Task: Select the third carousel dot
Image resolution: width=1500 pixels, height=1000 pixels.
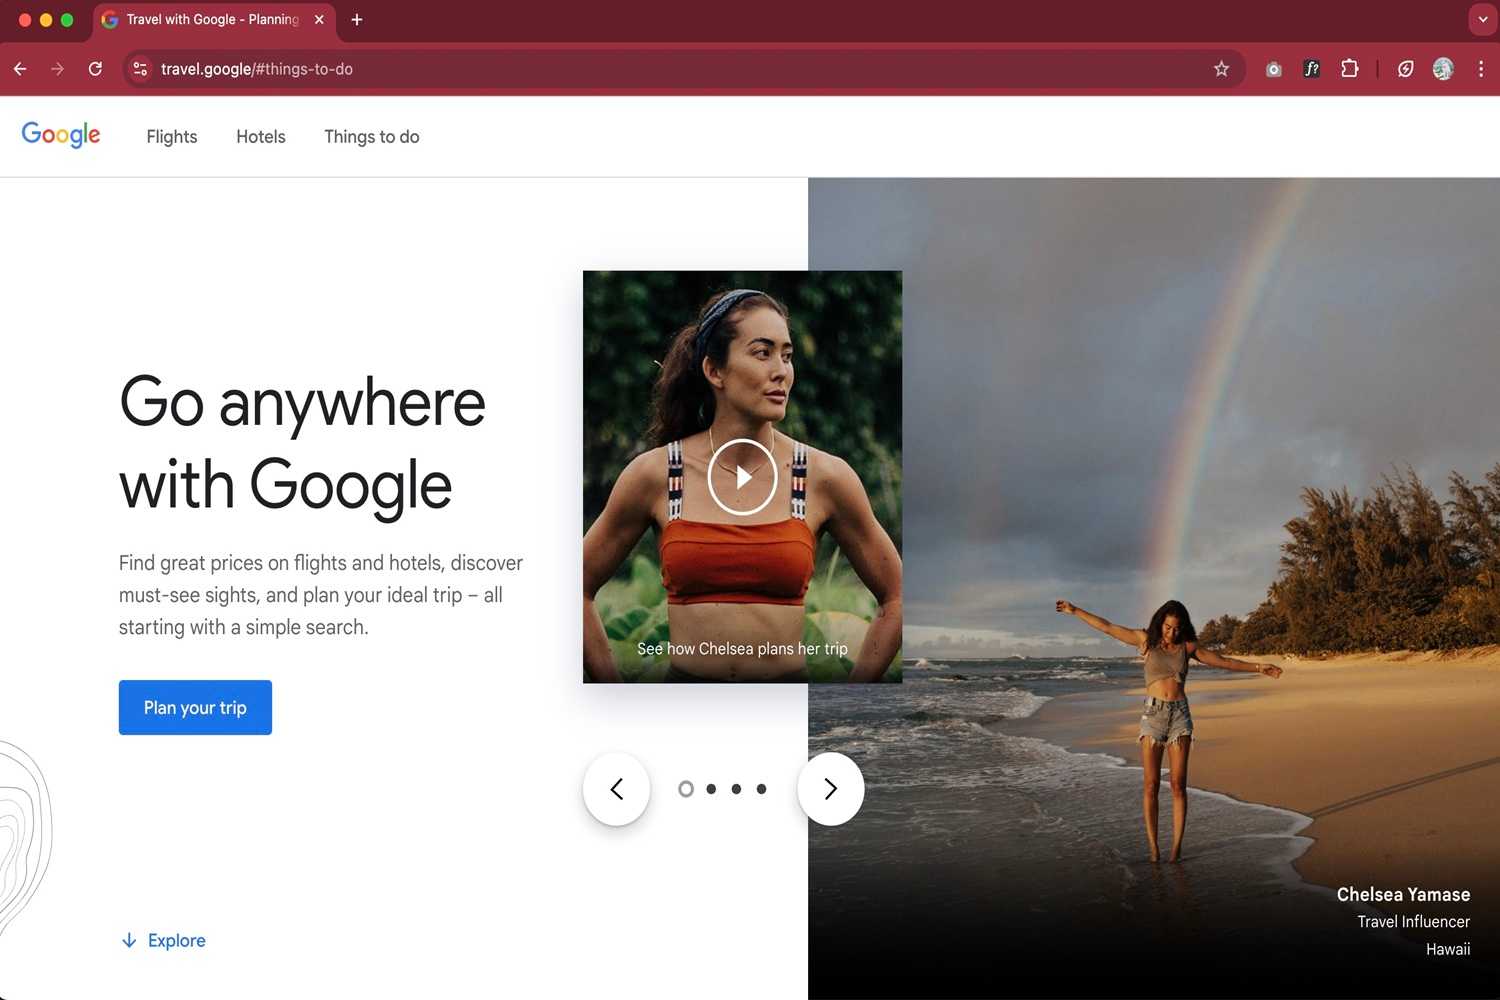Action: click(736, 789)
